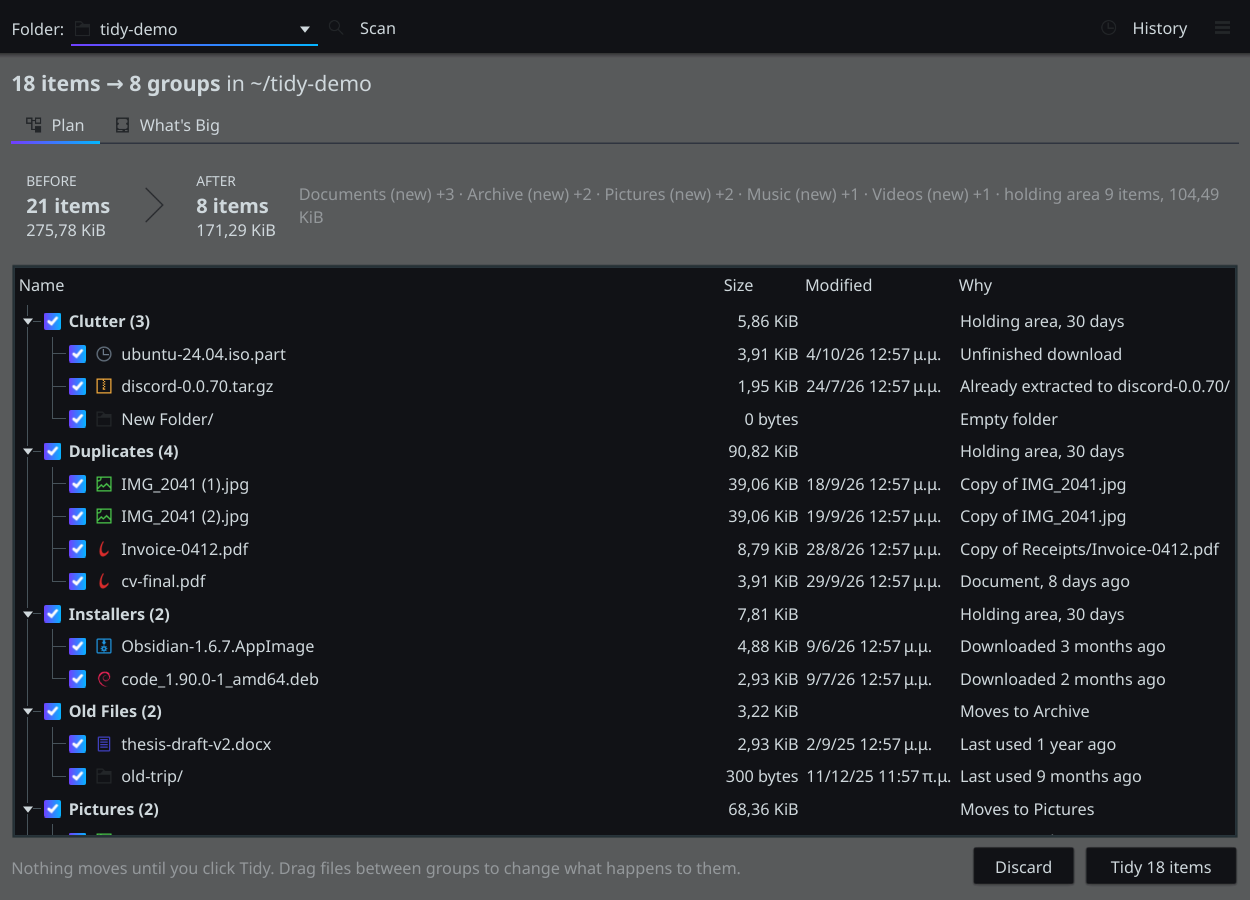Click the Plan tab icon

[34, 125]
